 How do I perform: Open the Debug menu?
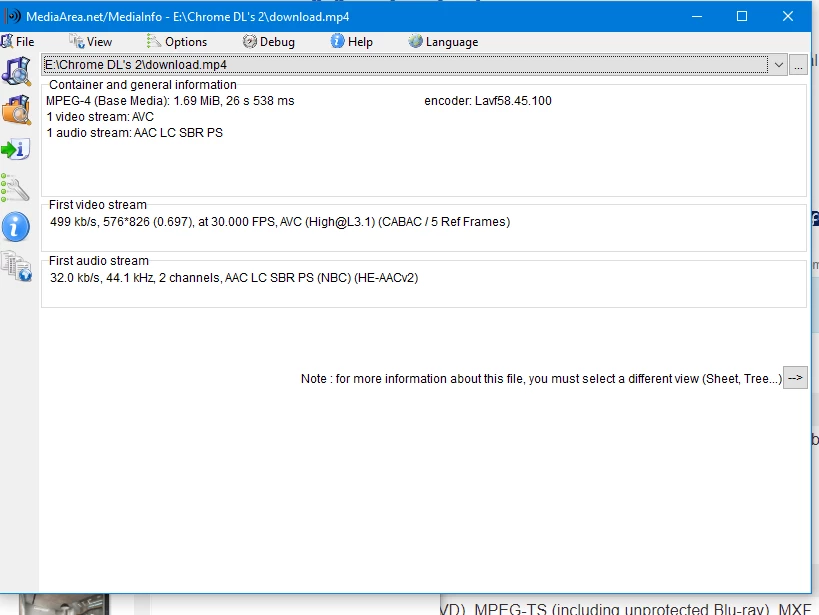click(x=269, y=42)
